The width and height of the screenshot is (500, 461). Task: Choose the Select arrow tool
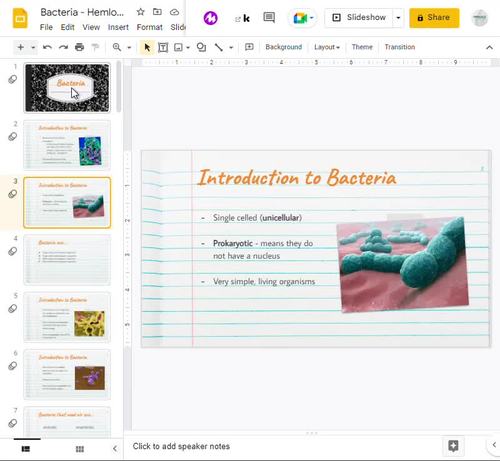(147, 47)
